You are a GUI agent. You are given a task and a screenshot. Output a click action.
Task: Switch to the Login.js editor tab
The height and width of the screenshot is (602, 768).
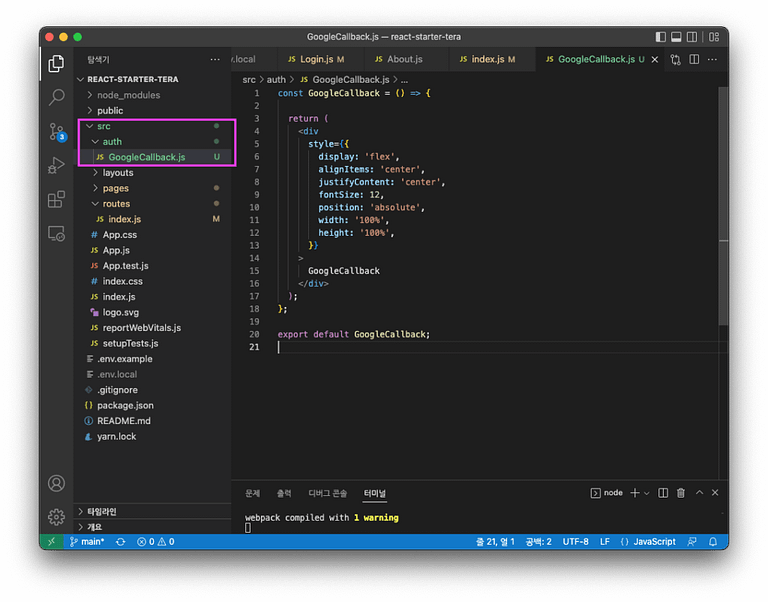pos(314,59)
